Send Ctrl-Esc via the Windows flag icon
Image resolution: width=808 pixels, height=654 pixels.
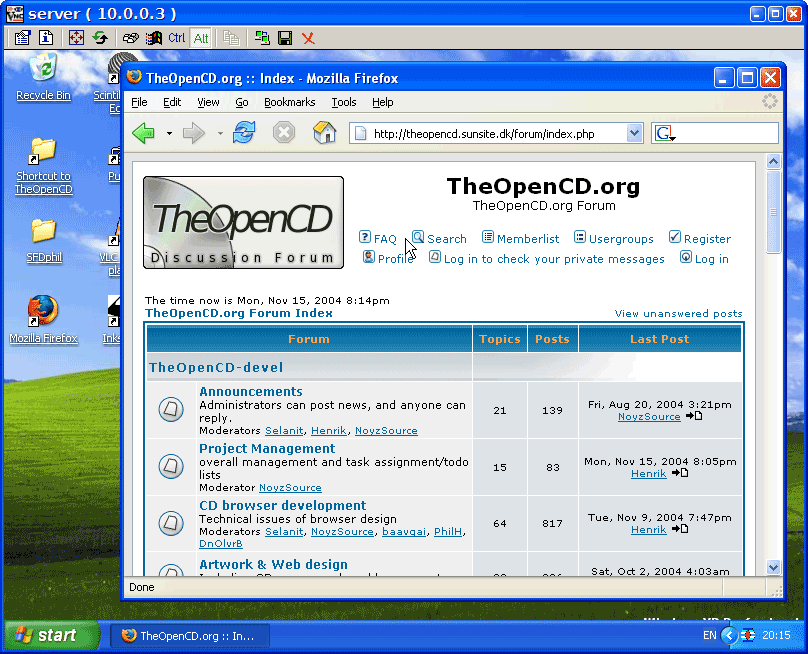(x=154, y=38)
